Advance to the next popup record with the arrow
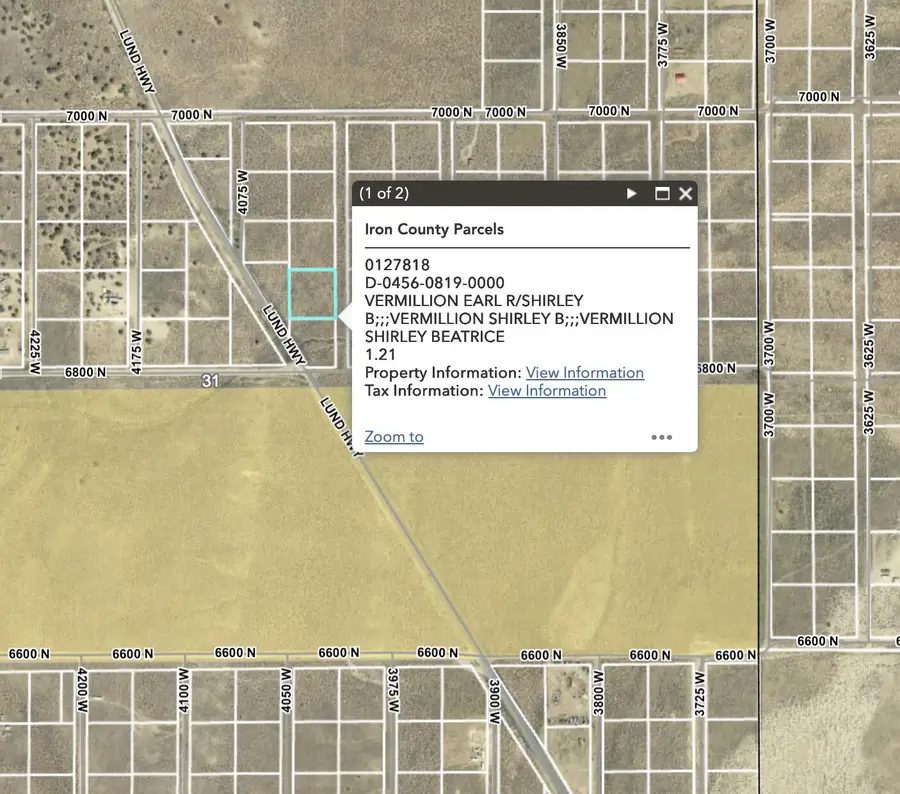900x794 pixels. pyautogui.click(x=632, y=193)
